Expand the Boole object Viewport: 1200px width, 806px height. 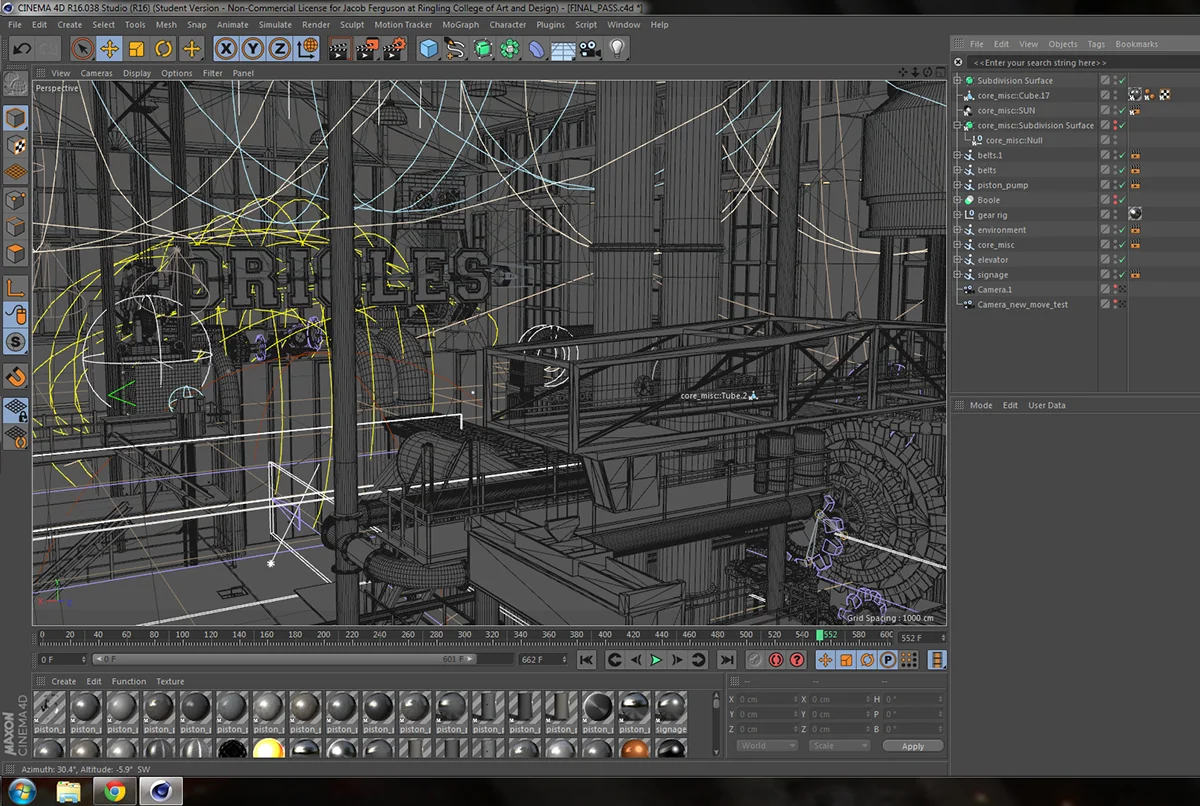point(957,200)
